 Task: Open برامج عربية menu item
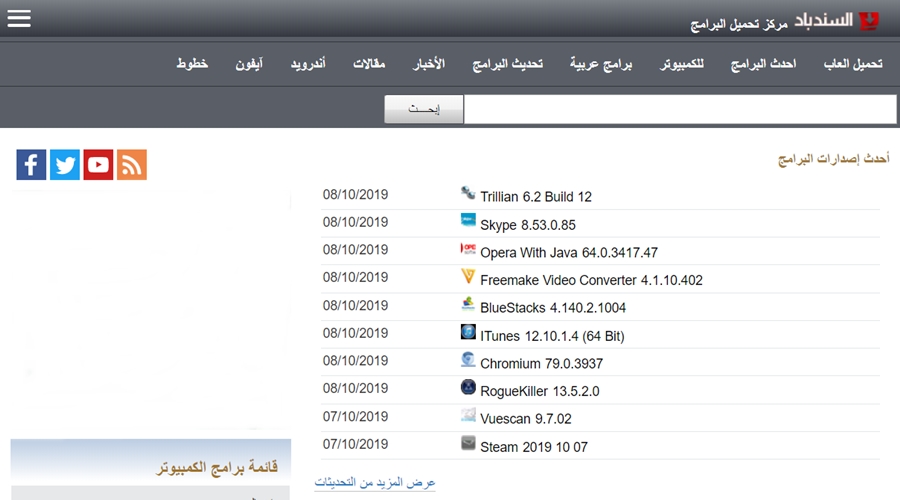pos(601,64)
